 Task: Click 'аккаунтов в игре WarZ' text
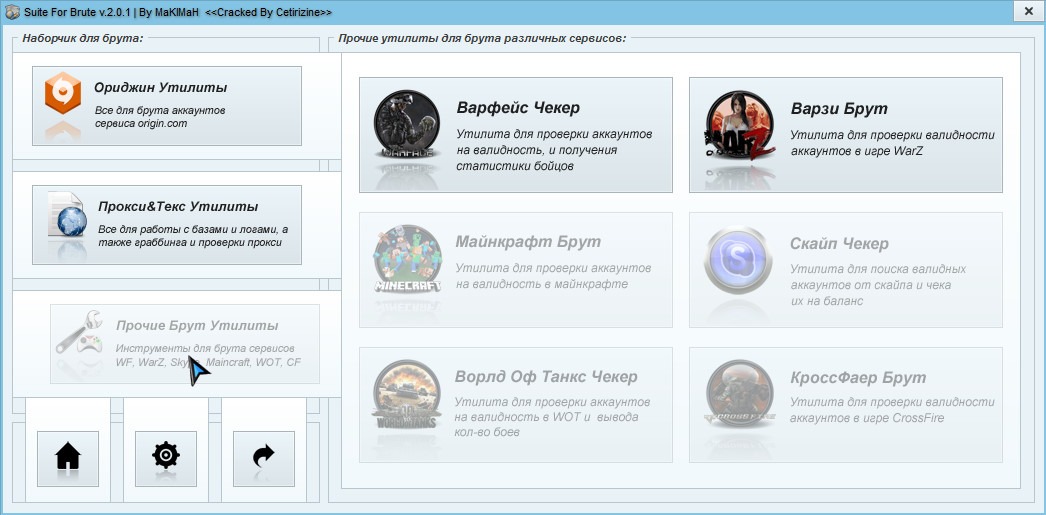pyautogui.click(x=857, y=151)
